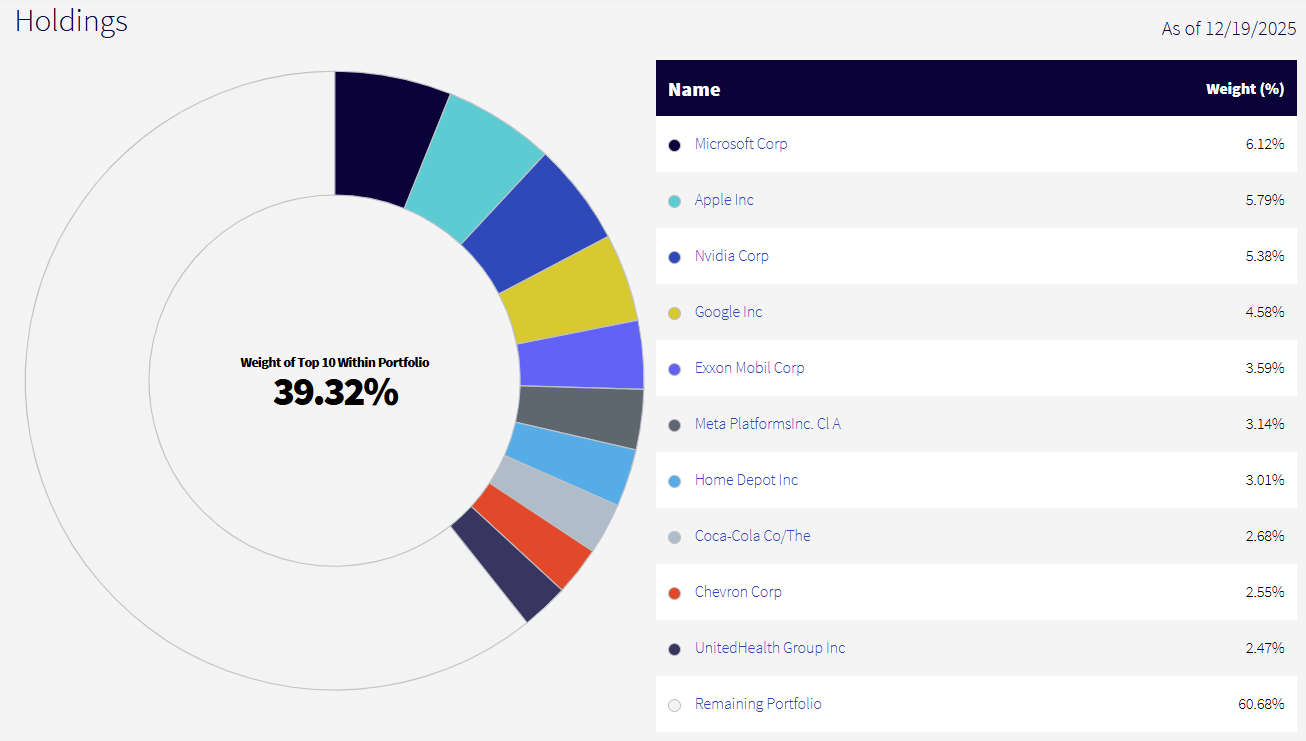Open the Microsoft Corp holding link
The height and width of the screenshot is (741, 1306).
click(x=740, y=143)
